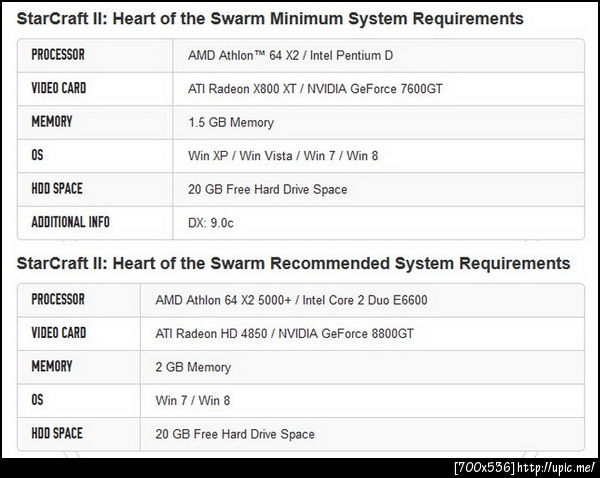Select the ATI Radeon X800 XT video card value
This screenshot has width=600, height=478.
click(315, 88)
